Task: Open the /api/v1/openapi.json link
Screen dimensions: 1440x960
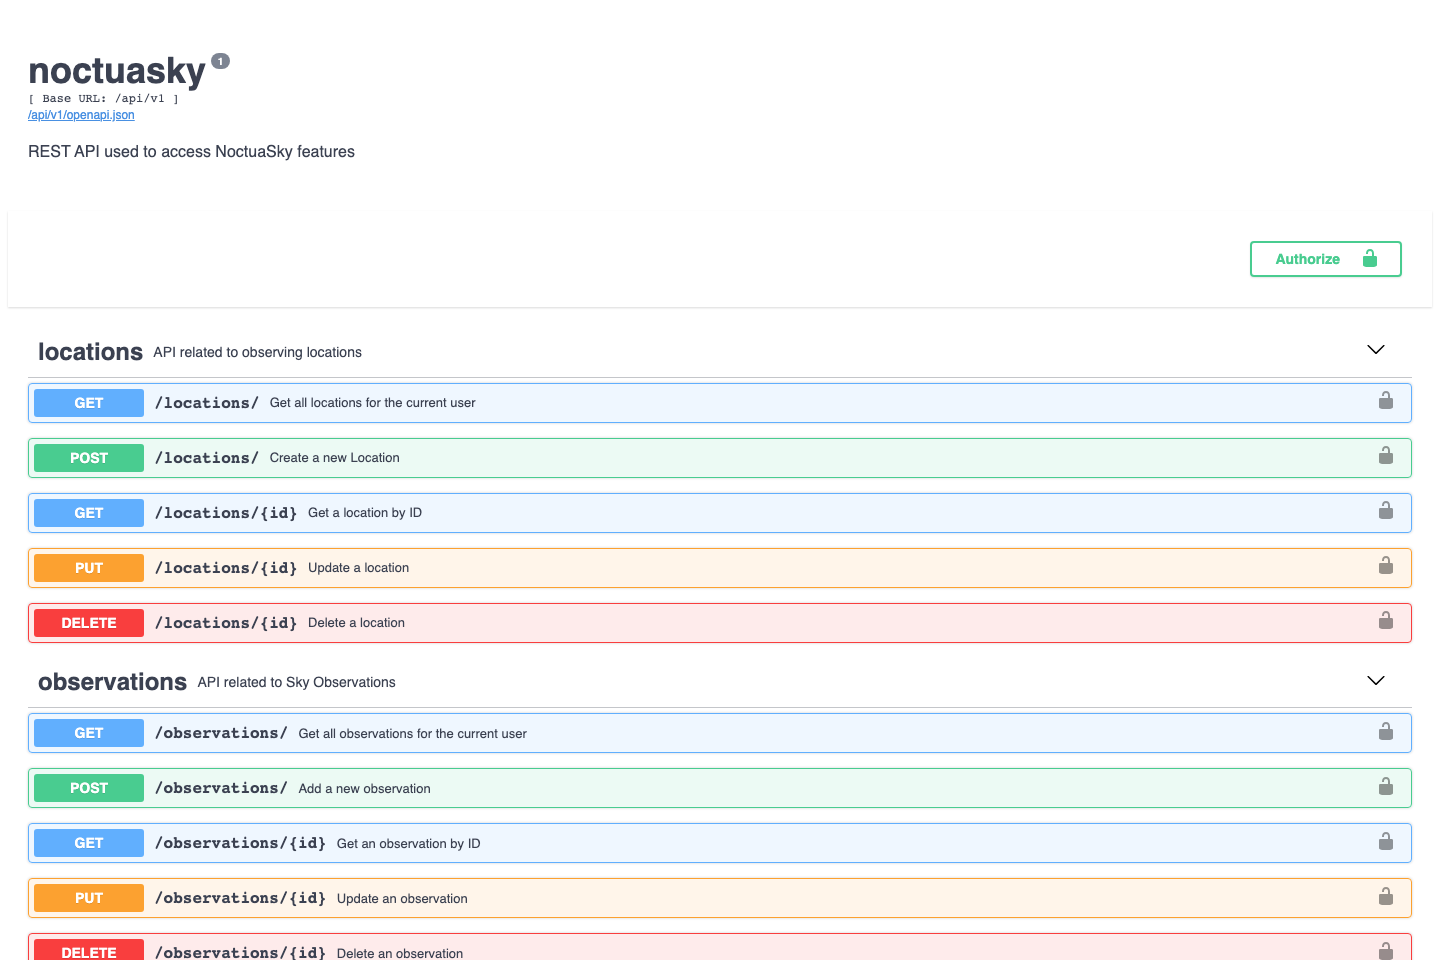Action: point(80,114)
